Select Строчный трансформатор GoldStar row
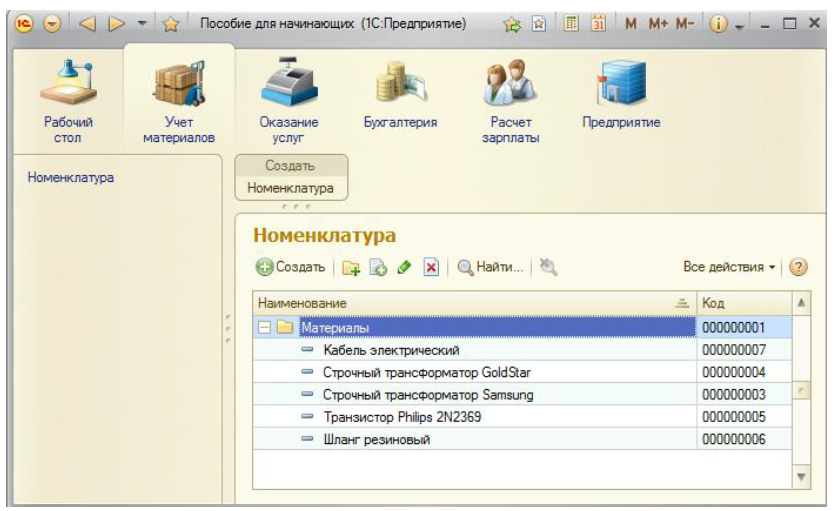839x511 pixels. pos(522,372)
